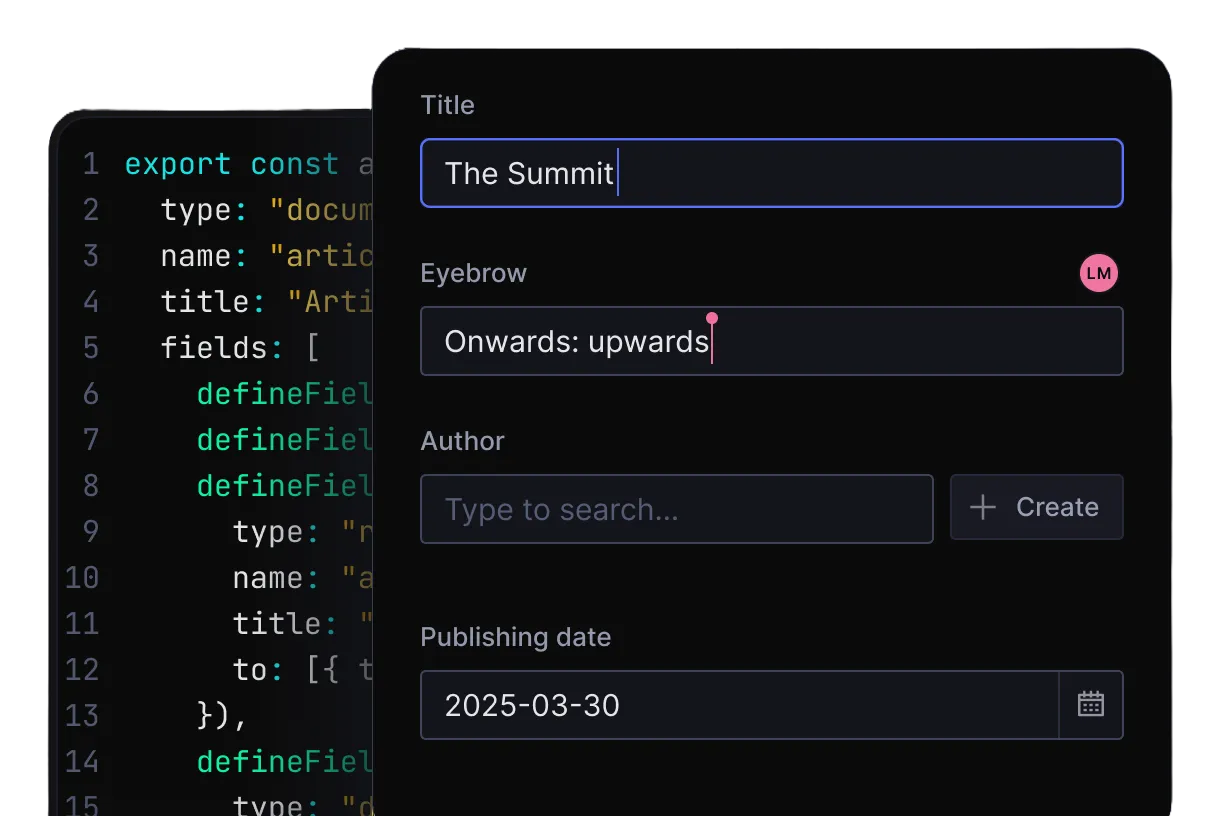Click the Title field label
1224x816 pixels.
click(x=447, y=104)
